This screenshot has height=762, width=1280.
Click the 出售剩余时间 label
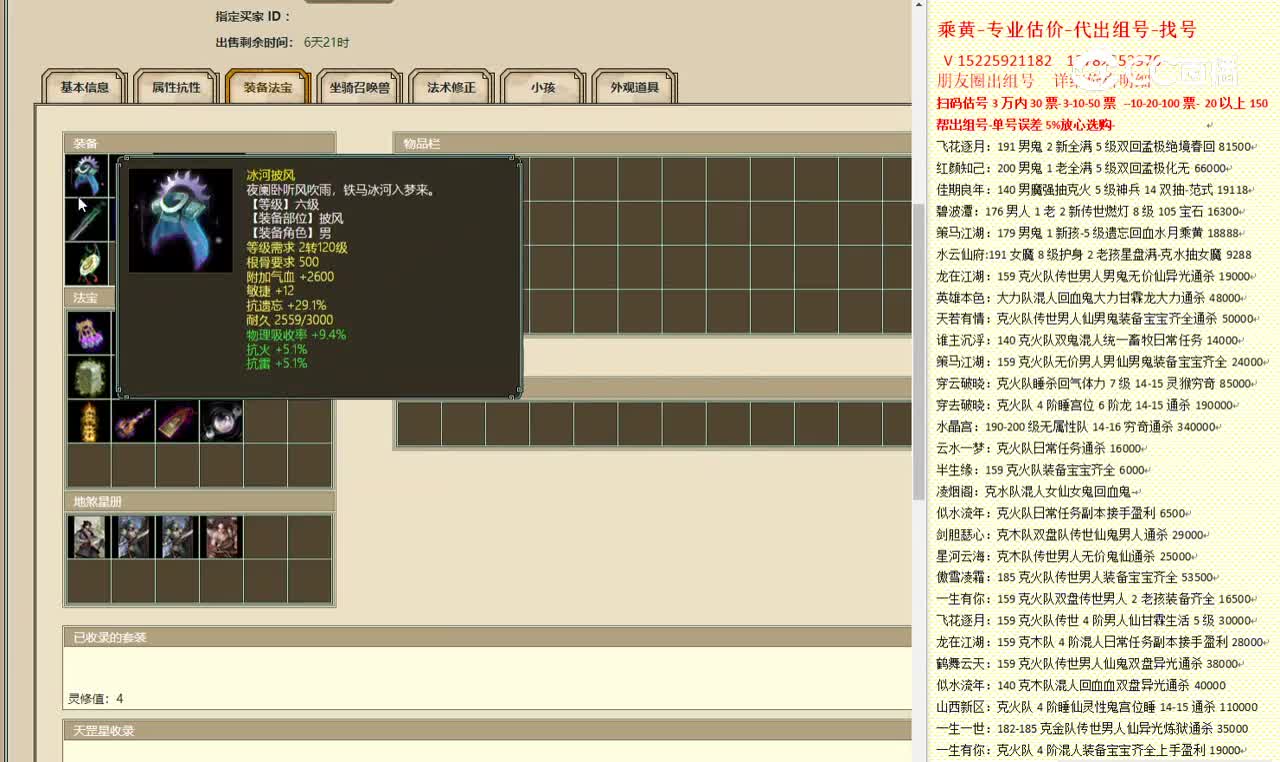(x=254, y=42)
